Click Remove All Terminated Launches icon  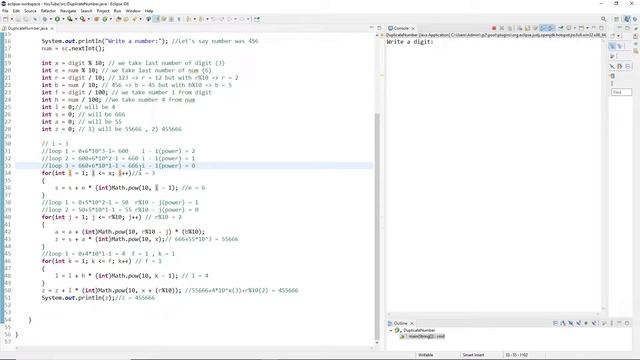point(510,28)
